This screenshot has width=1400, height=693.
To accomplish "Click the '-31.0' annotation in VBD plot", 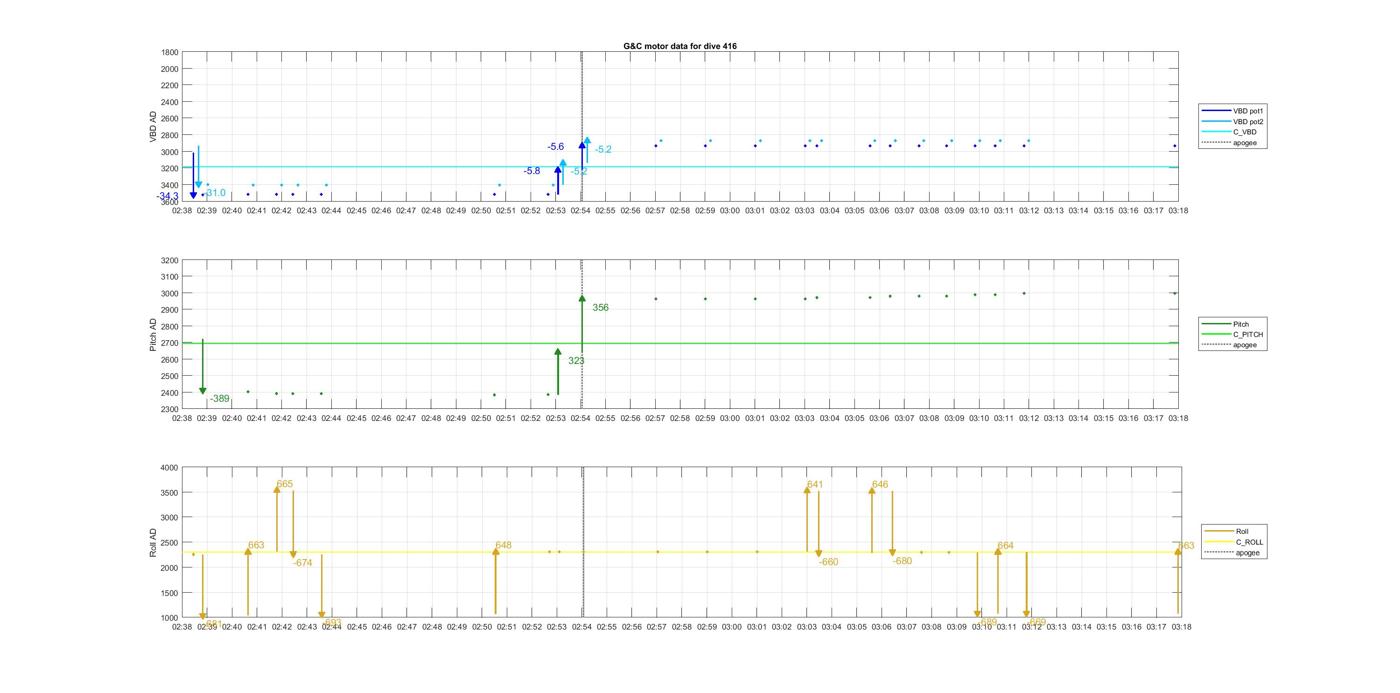I will click(x=214, y=193).
